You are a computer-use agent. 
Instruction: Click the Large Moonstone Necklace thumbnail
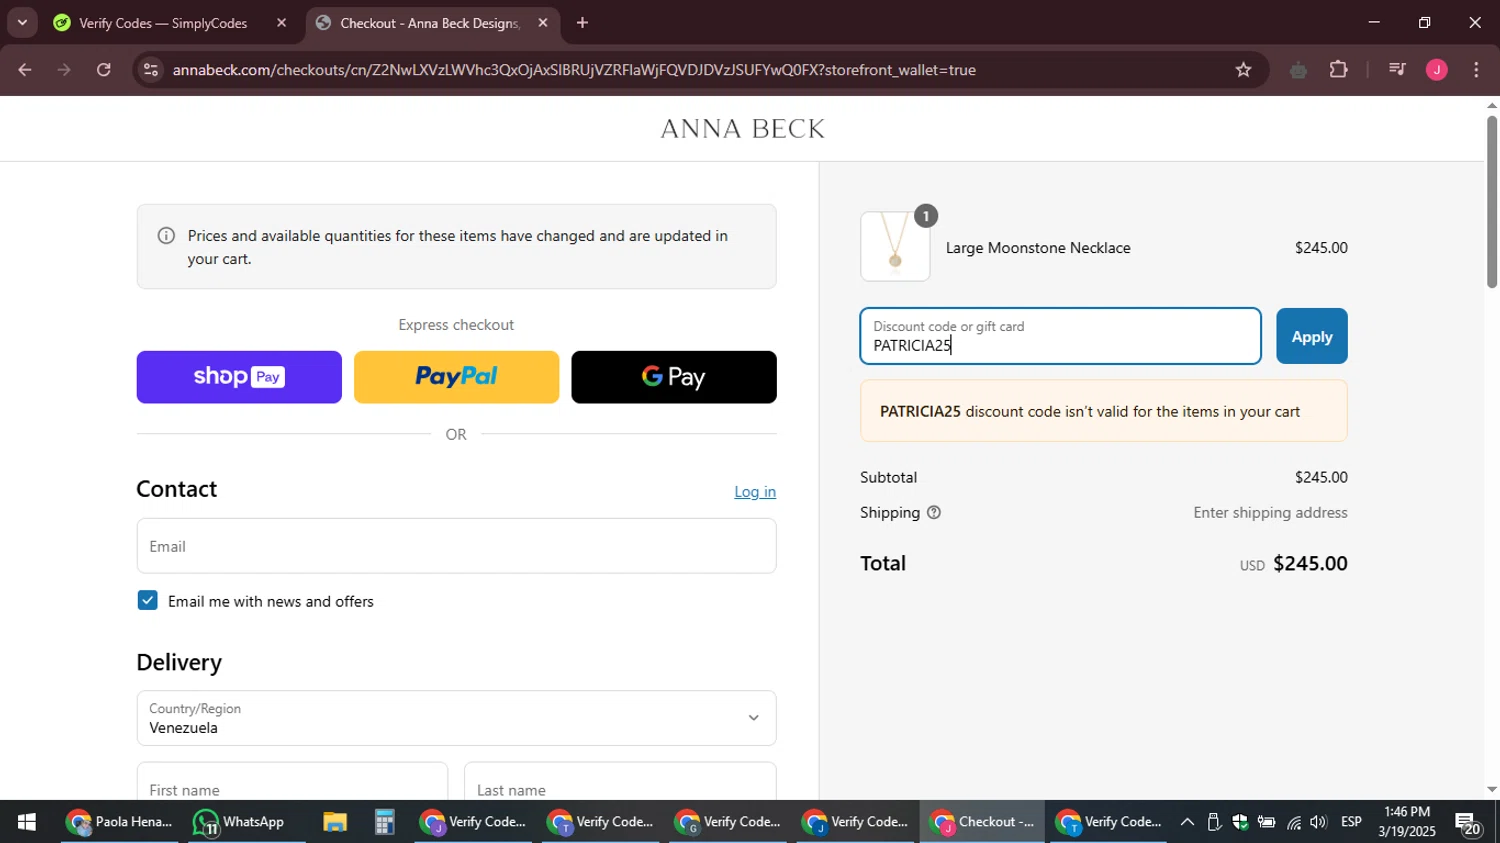[x=895, y=246]
